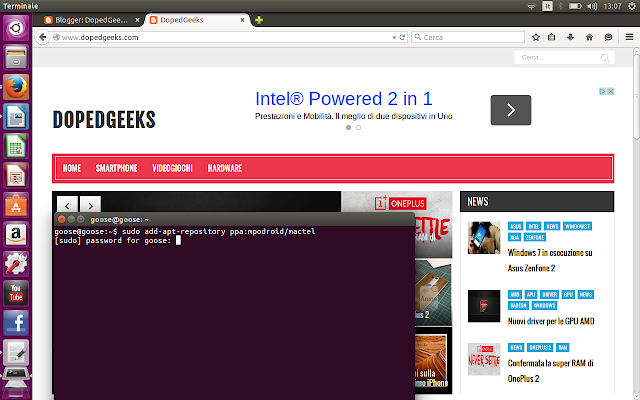640x400 pixels.
Task: Open Ubuntu Software Center icon
Action: pyautogui.click(x=16, y=205)
